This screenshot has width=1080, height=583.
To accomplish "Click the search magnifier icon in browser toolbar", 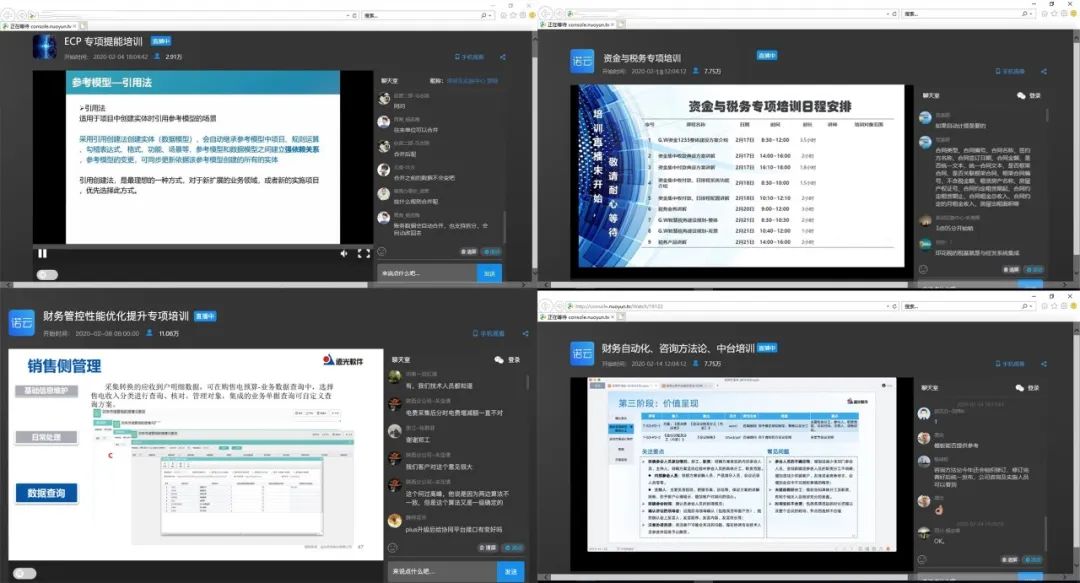I will 1025,12.
